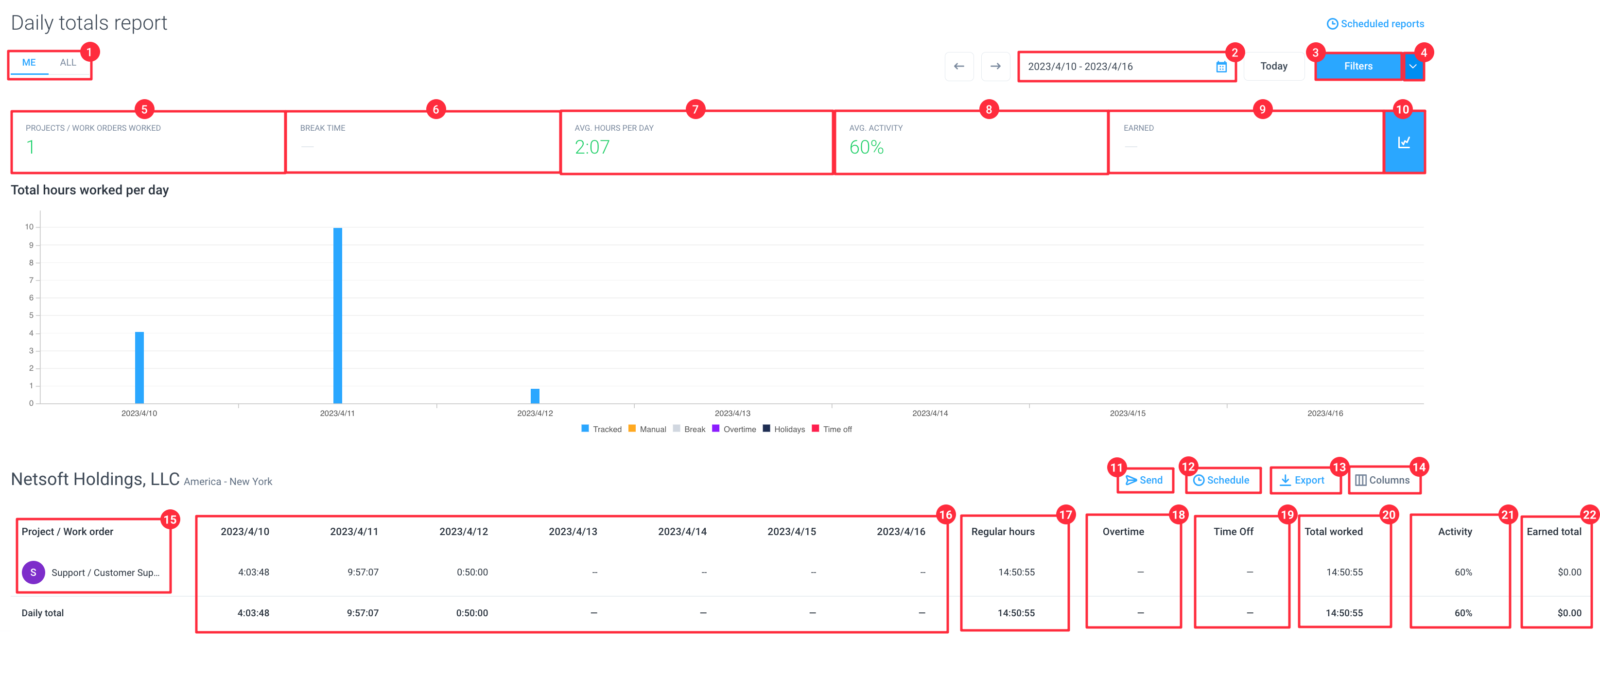
Task: Toggle Time off series in chart legend
Action: [x=832, y=429]
